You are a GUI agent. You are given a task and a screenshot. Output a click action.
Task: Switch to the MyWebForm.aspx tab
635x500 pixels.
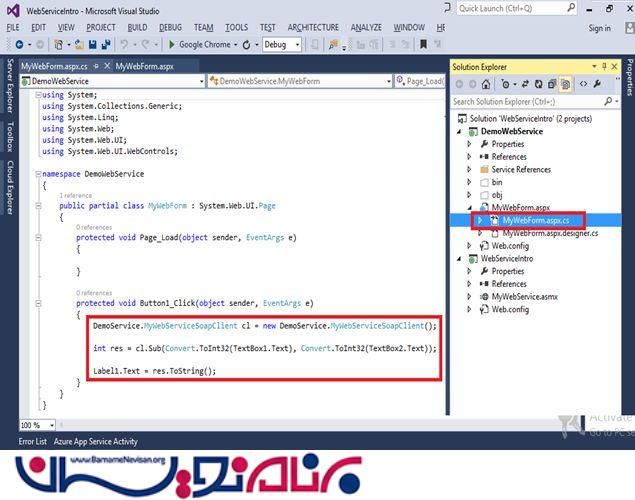144,67
